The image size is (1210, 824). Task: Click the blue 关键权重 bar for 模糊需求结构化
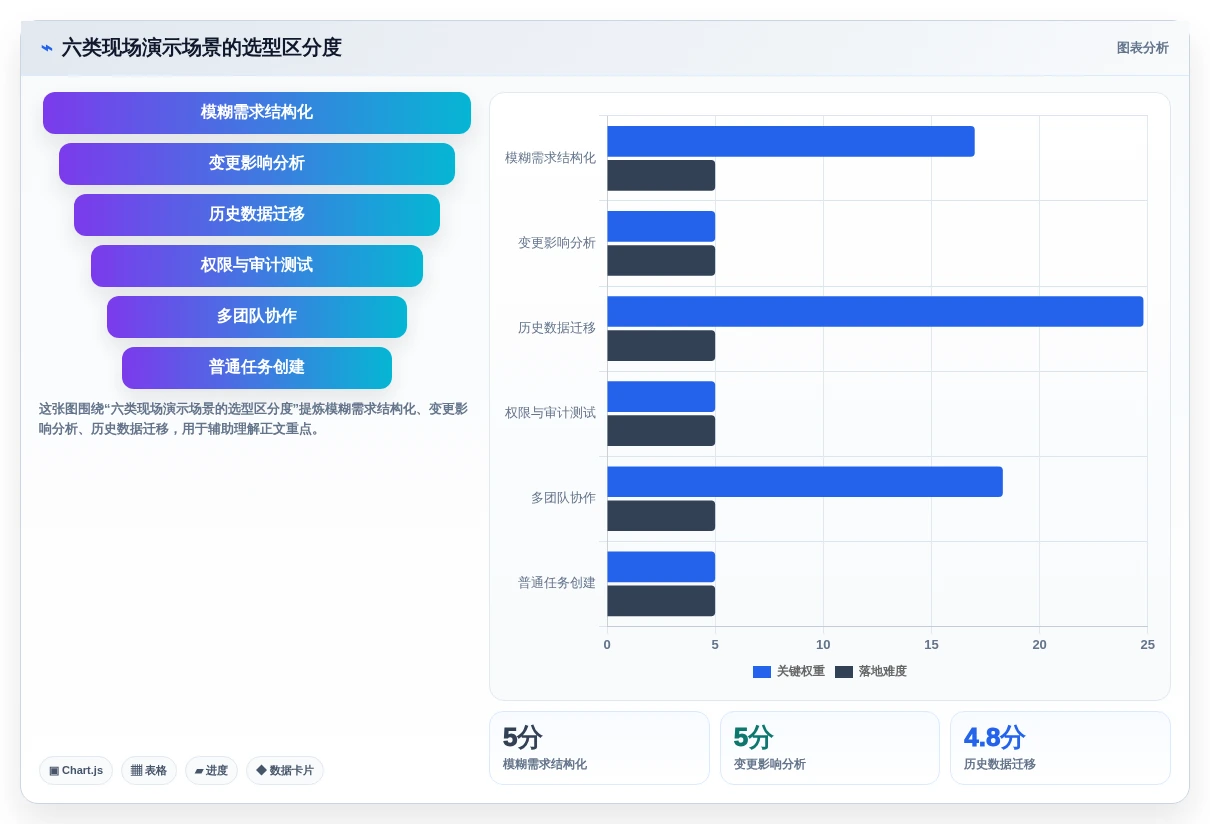pos(791,141)
